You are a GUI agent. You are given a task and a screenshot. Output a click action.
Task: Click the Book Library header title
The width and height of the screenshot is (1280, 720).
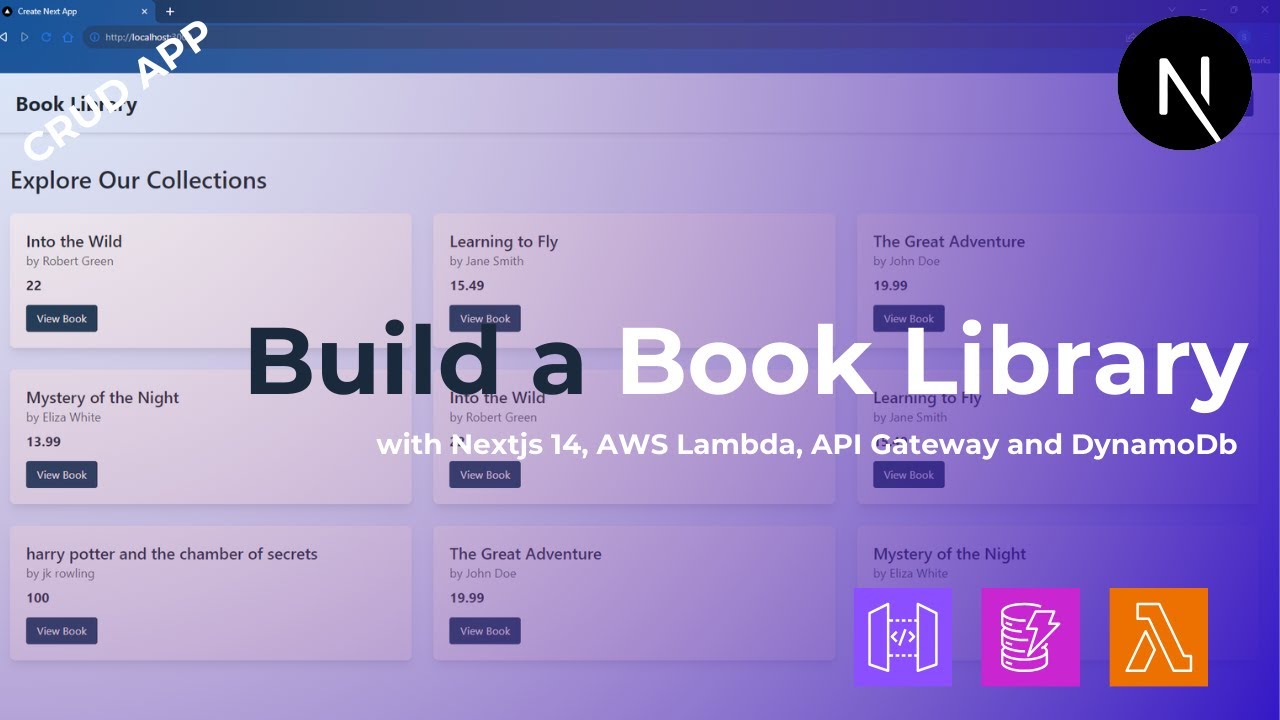76,104
